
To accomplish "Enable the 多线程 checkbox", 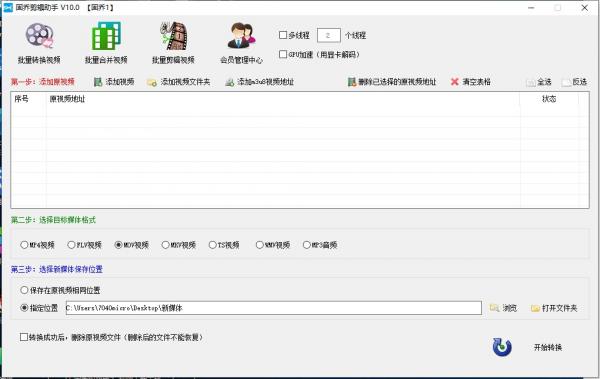I will (283, 35).
